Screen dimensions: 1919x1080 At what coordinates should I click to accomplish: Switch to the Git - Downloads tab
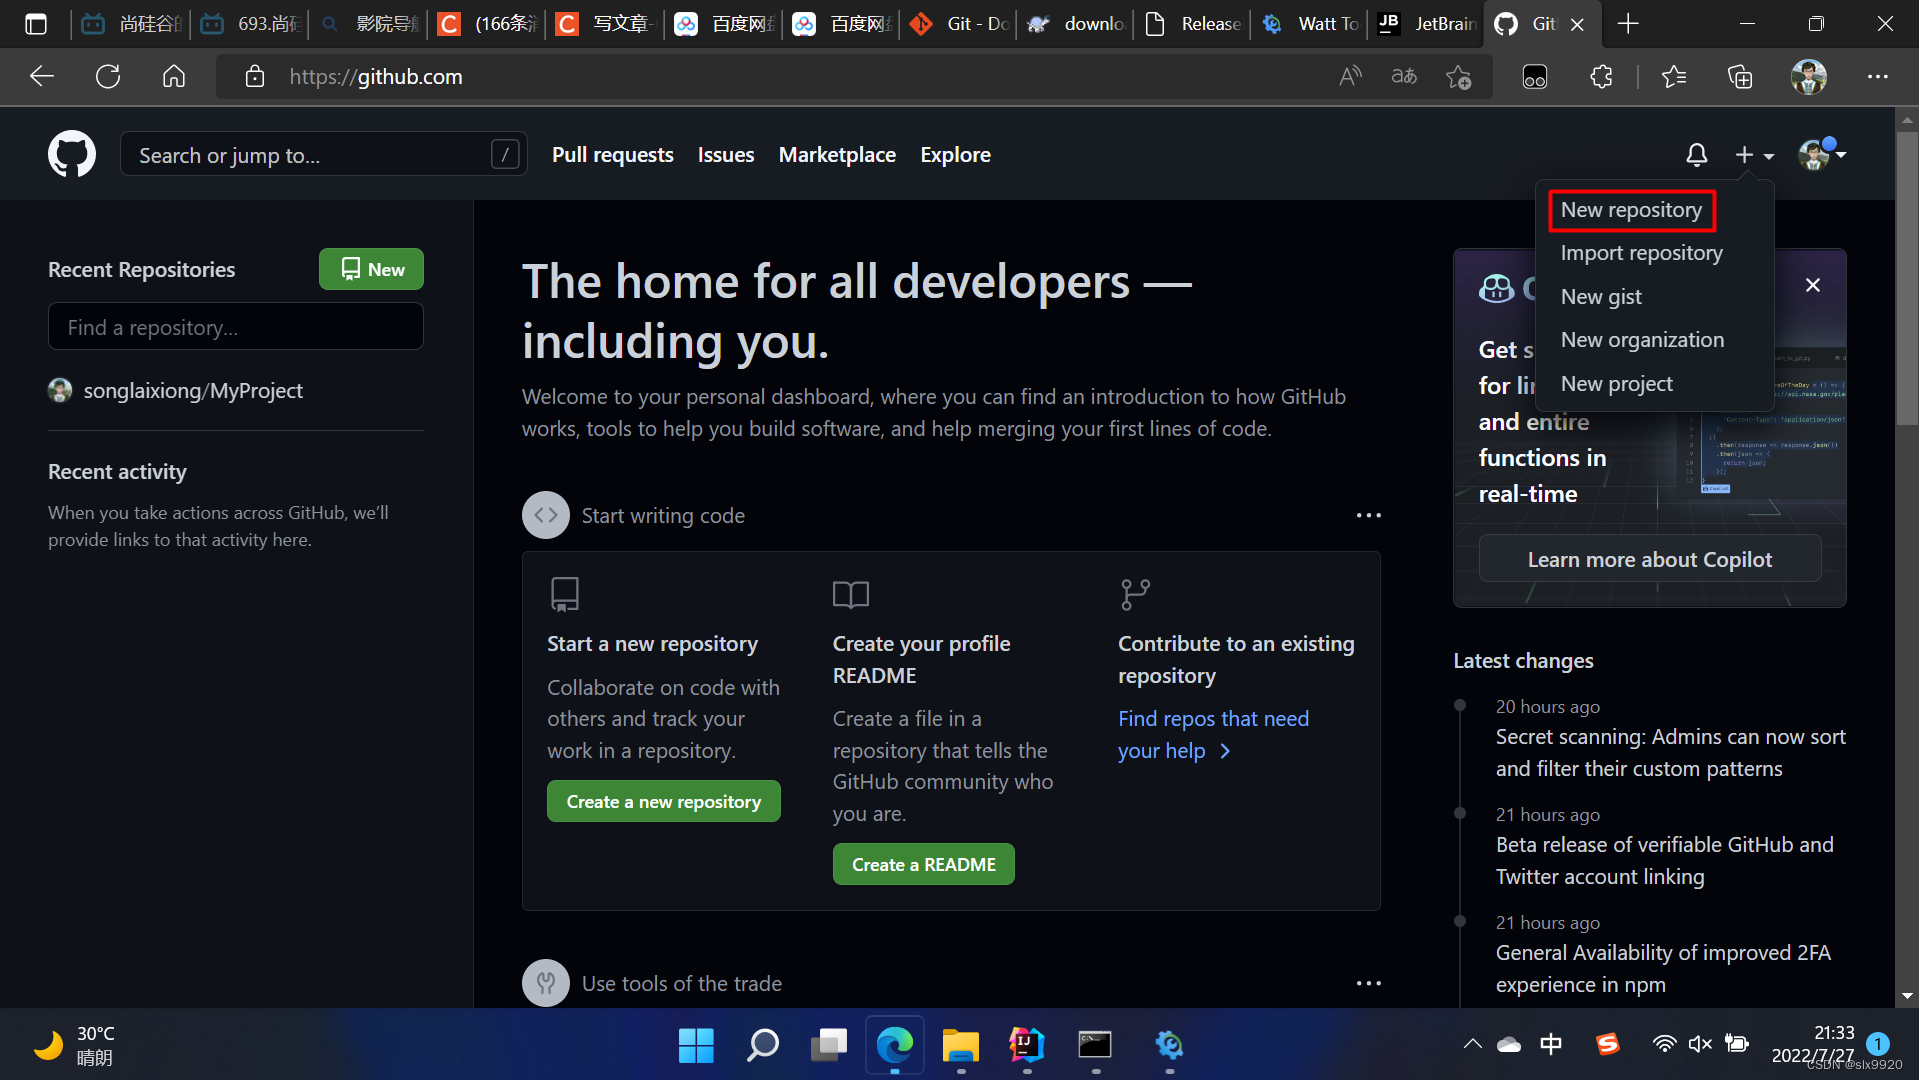958,24
